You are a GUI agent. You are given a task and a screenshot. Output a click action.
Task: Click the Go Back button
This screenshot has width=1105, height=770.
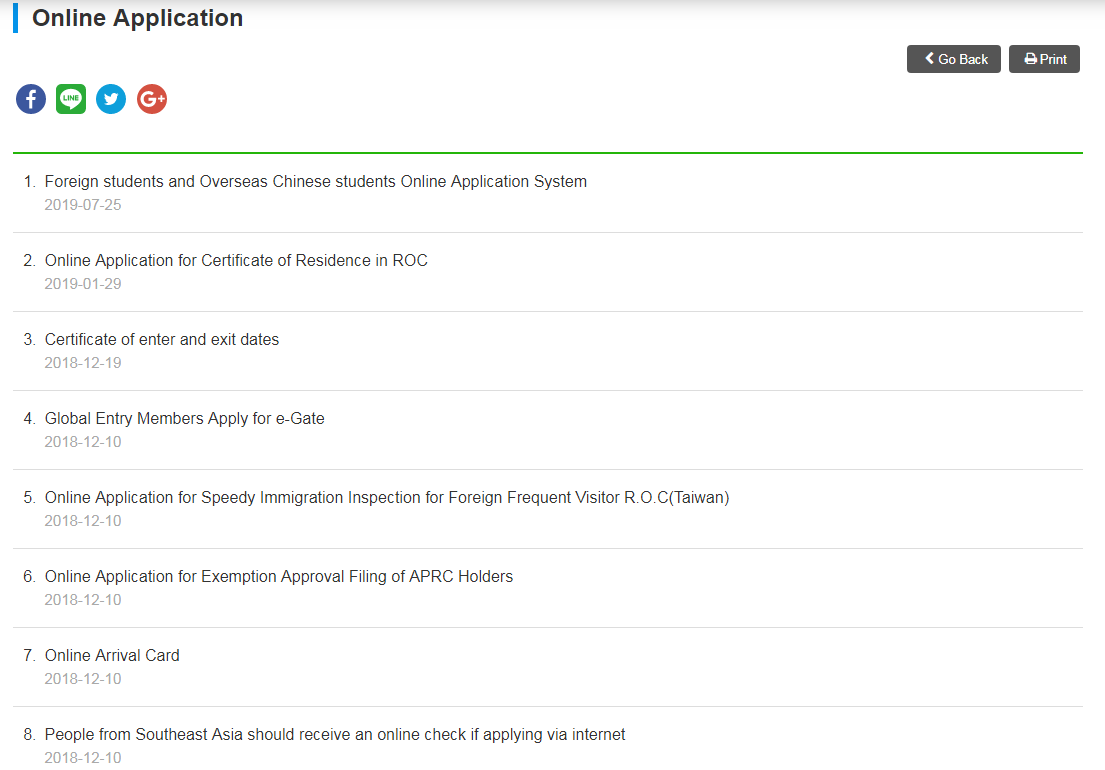[953, 59]
